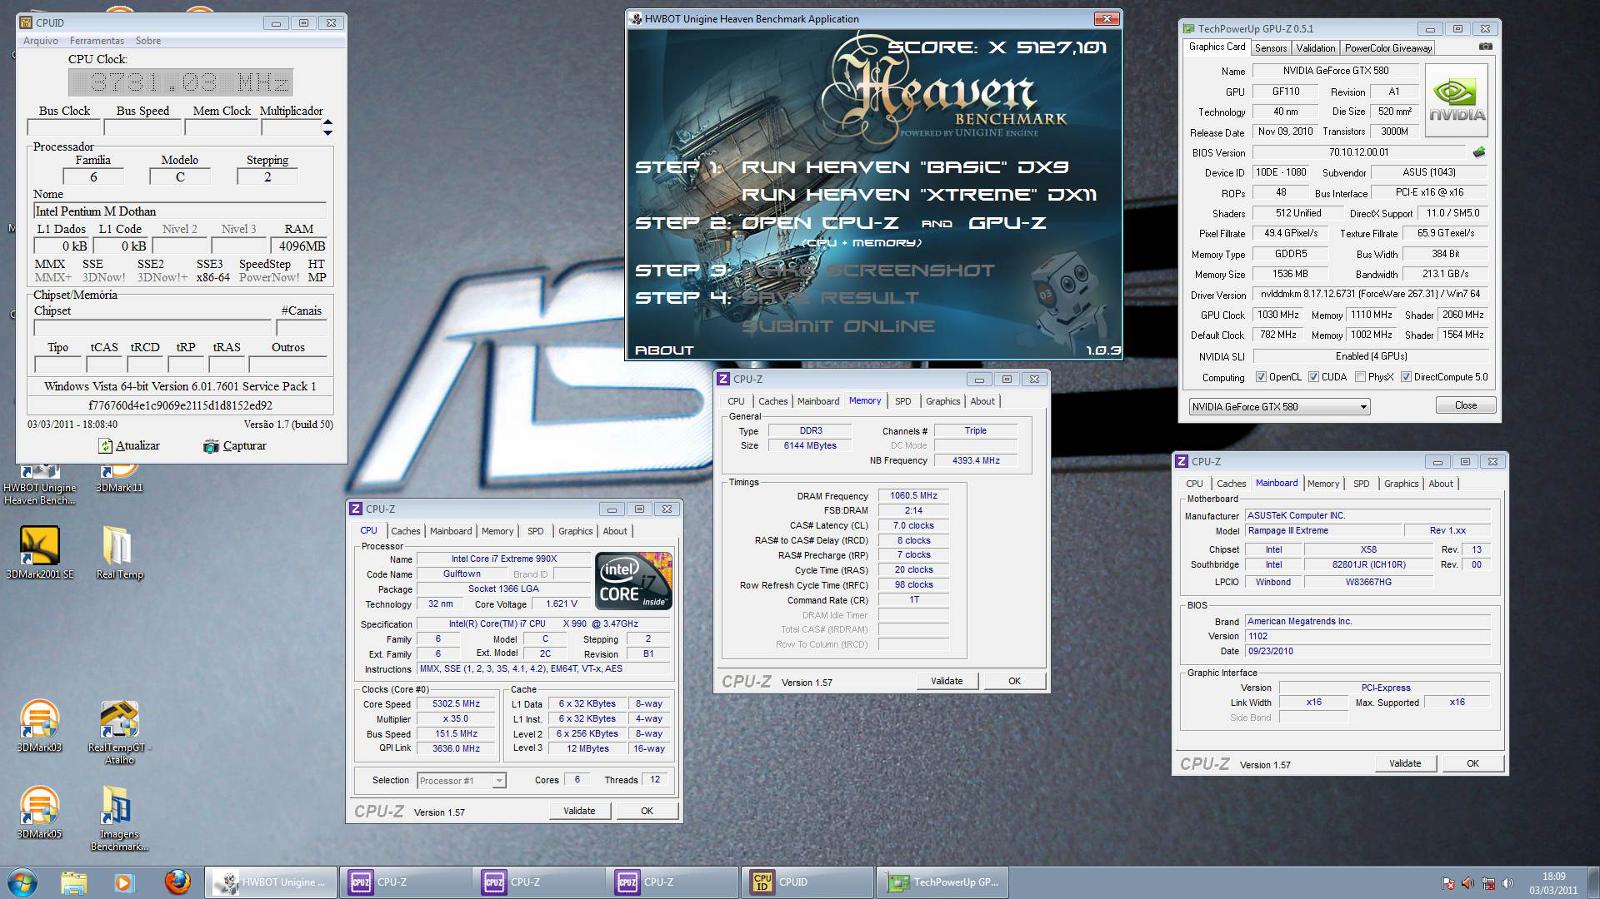The image size is (1600, 899).
Task: Switch to the CPUID taskbar button
Action: tap(809, 882)
